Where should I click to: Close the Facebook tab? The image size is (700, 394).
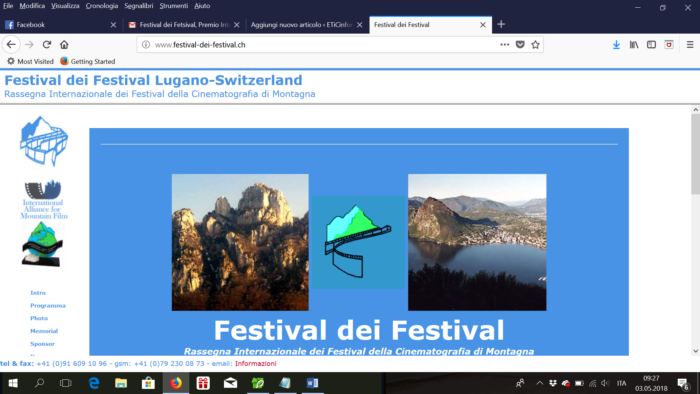click(x=113, y=25)
